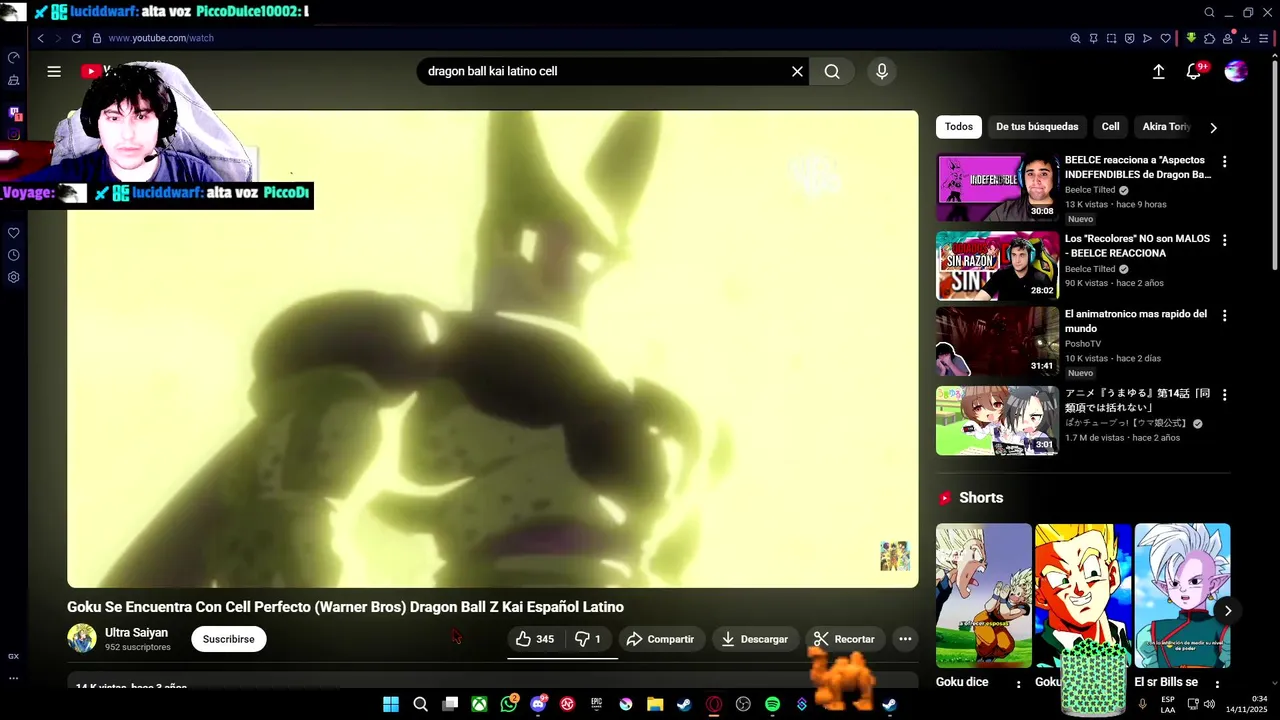Open Los Recolores NO son MALOS video
This screenshot has height=720, width=1280.
pos(1137,246)
